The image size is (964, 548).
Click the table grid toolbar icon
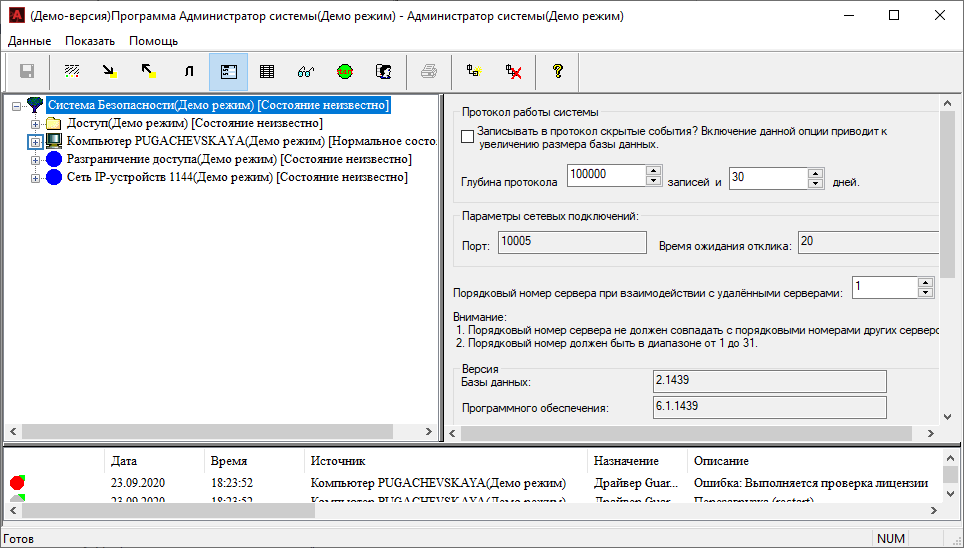(267, 71)
